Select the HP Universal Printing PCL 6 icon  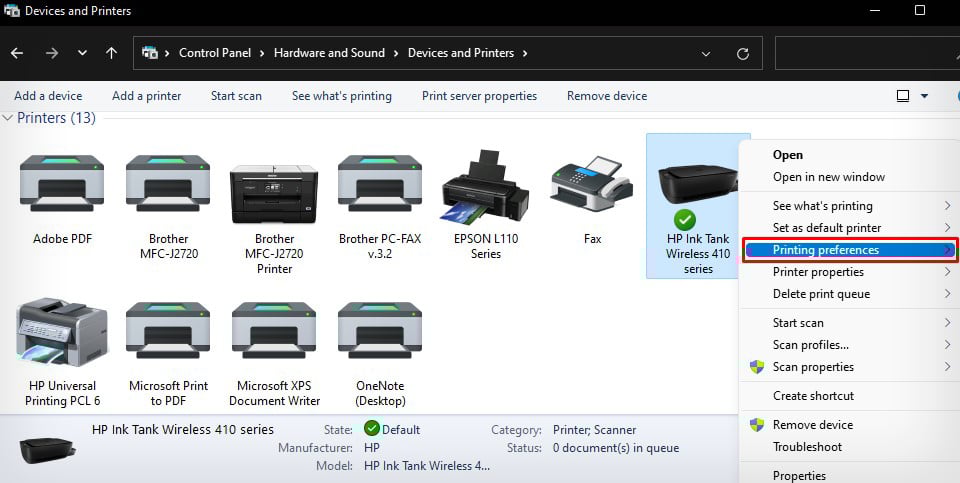click(62, 333)
